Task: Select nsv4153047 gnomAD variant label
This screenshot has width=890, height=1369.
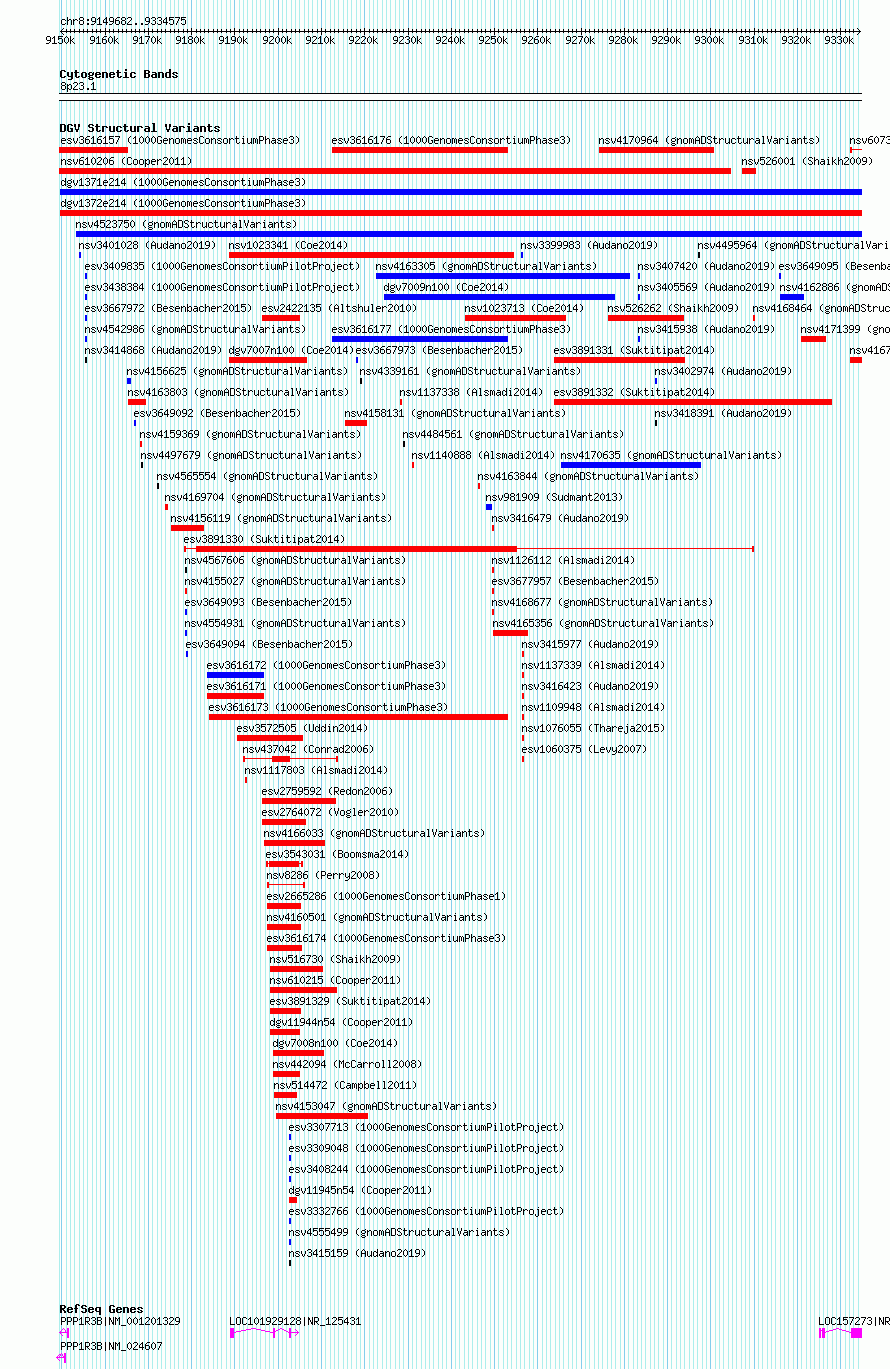Action: [386, 1106]
